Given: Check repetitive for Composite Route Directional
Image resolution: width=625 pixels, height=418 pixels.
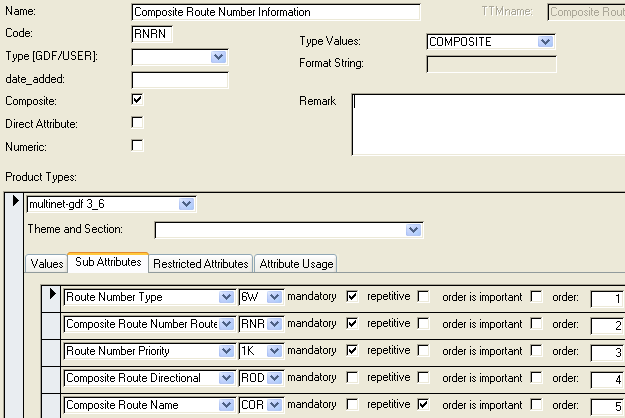Looking at the screenshot, I should [423, 377].
